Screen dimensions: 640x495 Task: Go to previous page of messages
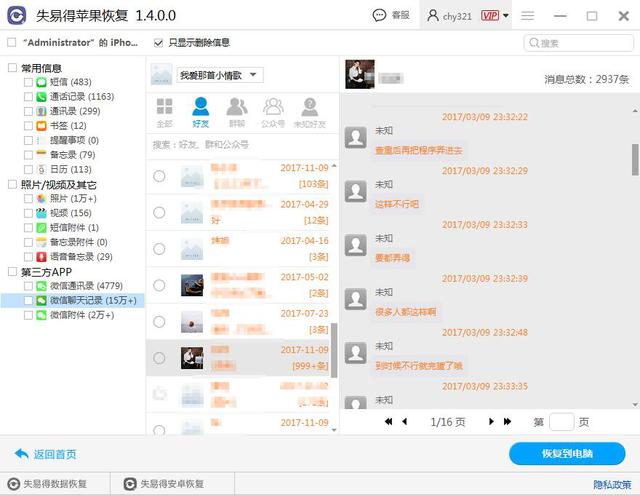[404, 422]
